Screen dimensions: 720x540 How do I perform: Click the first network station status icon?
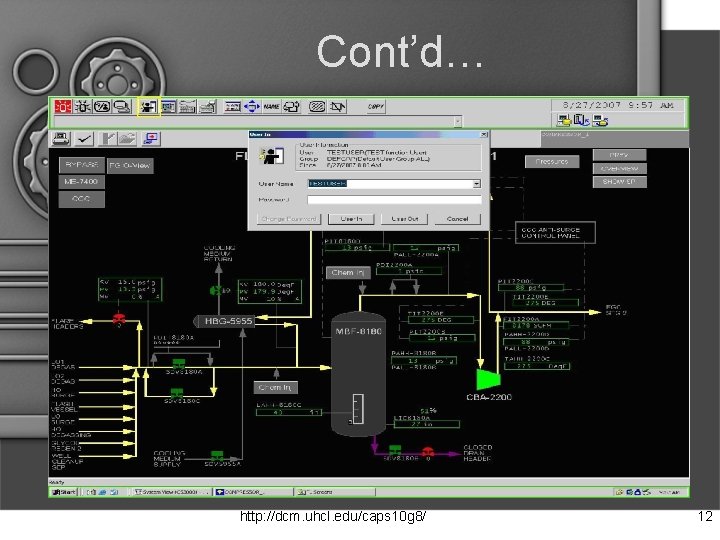click(x=563, y=121)
